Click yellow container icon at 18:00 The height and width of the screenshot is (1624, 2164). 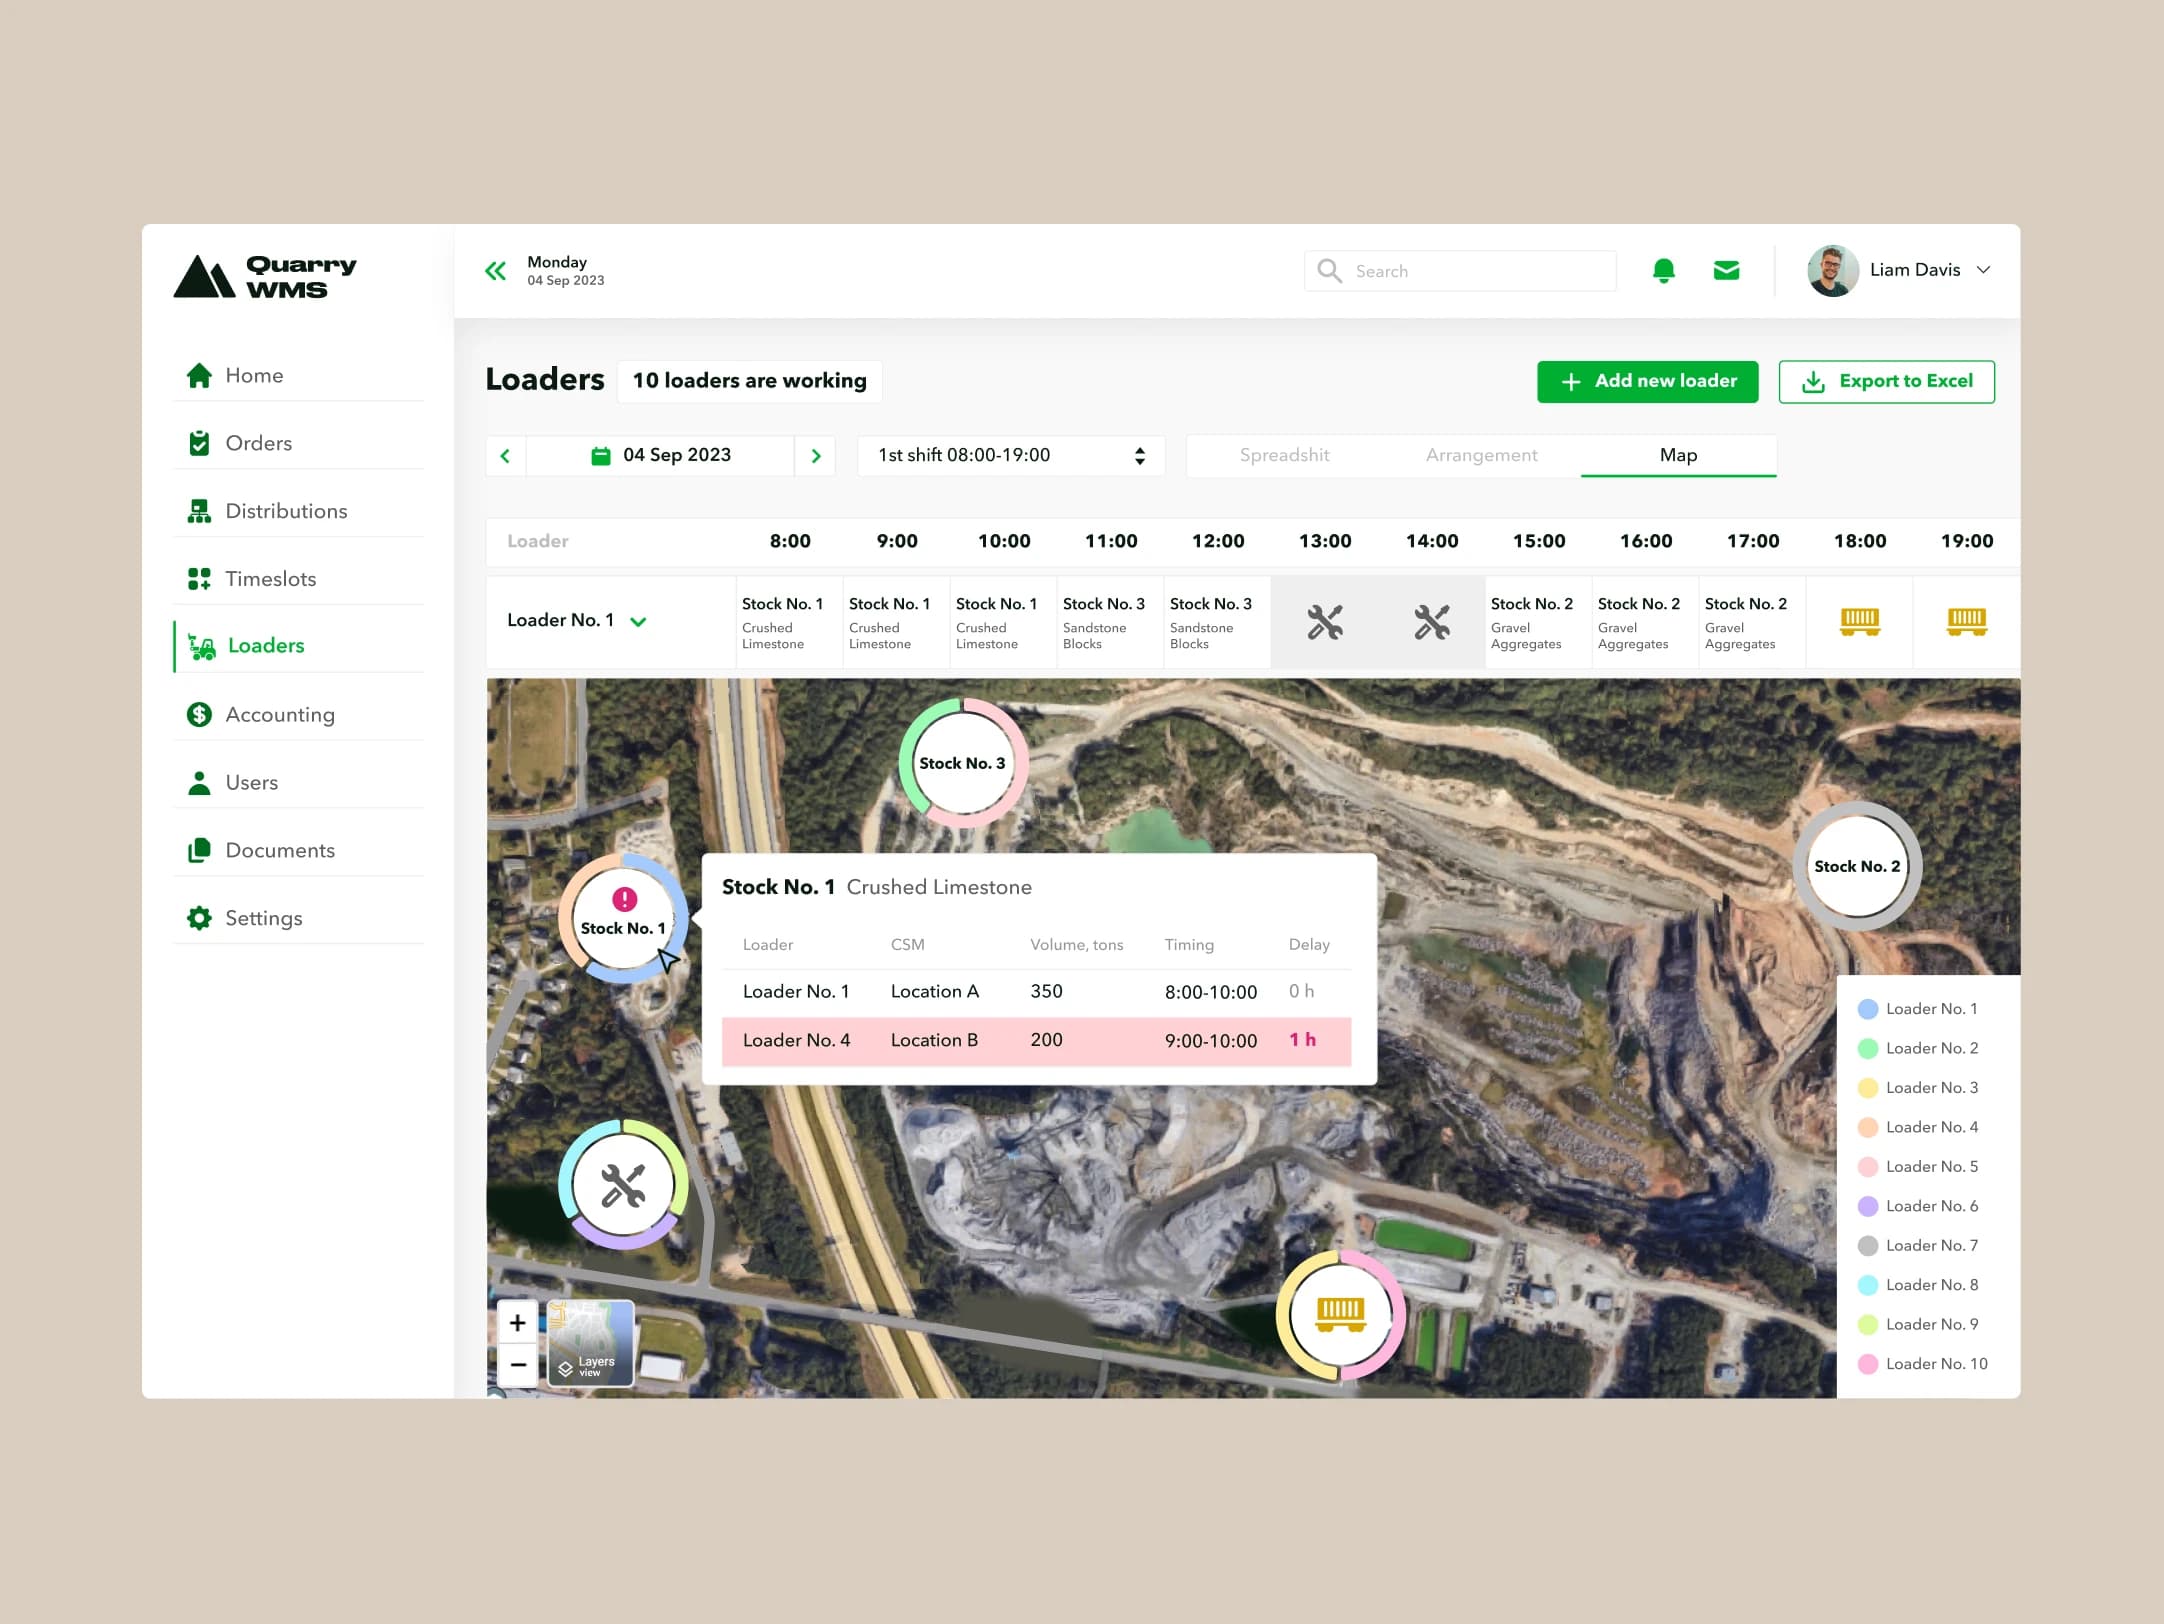1859,622
